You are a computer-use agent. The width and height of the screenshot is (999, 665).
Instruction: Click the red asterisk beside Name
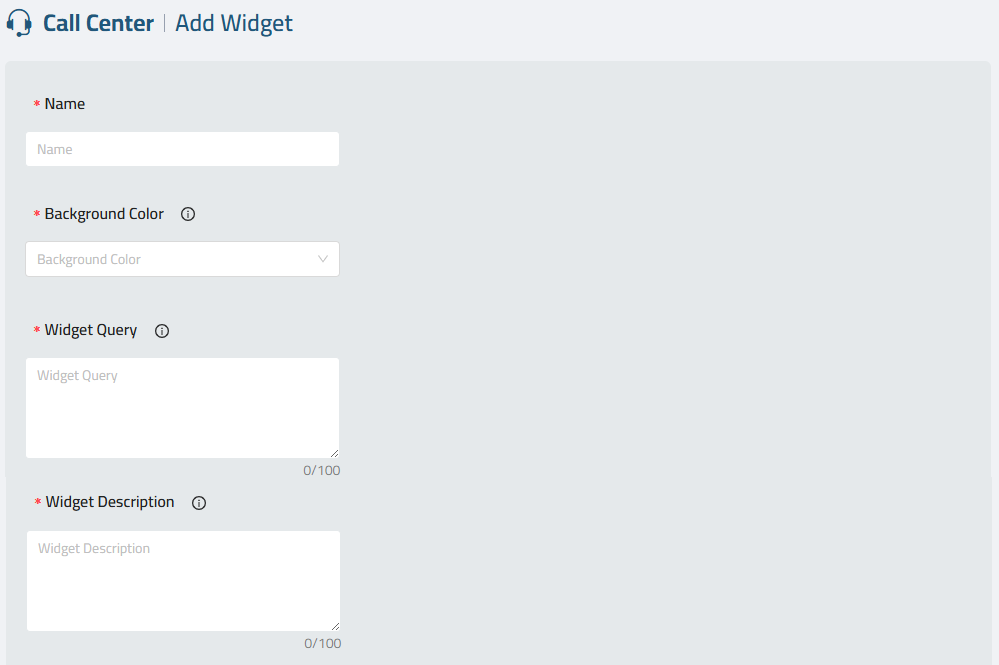37,103
